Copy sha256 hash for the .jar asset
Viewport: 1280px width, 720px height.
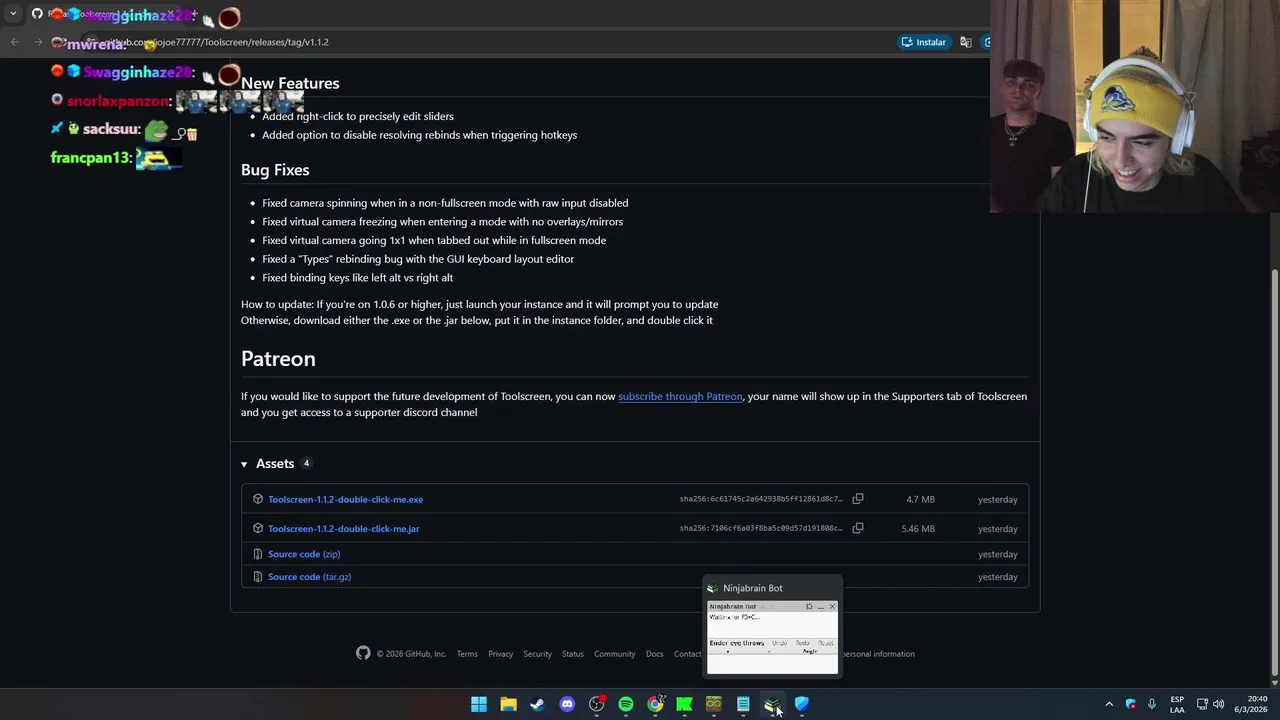[x=858, y=528]
